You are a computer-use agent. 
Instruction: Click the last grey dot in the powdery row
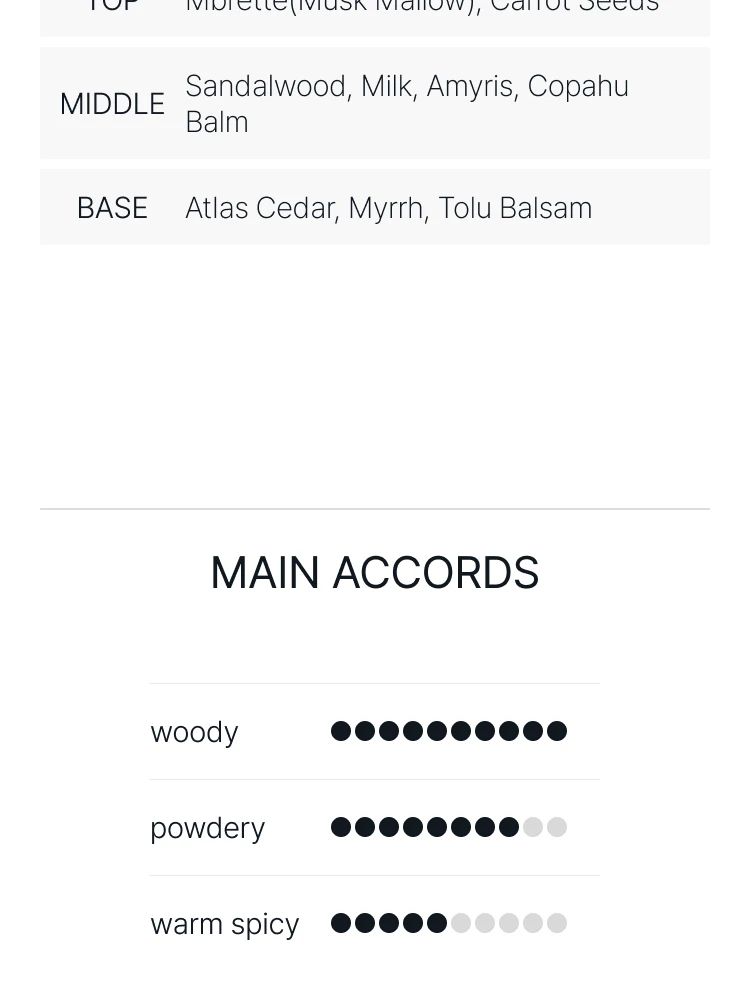pos(557,827)
